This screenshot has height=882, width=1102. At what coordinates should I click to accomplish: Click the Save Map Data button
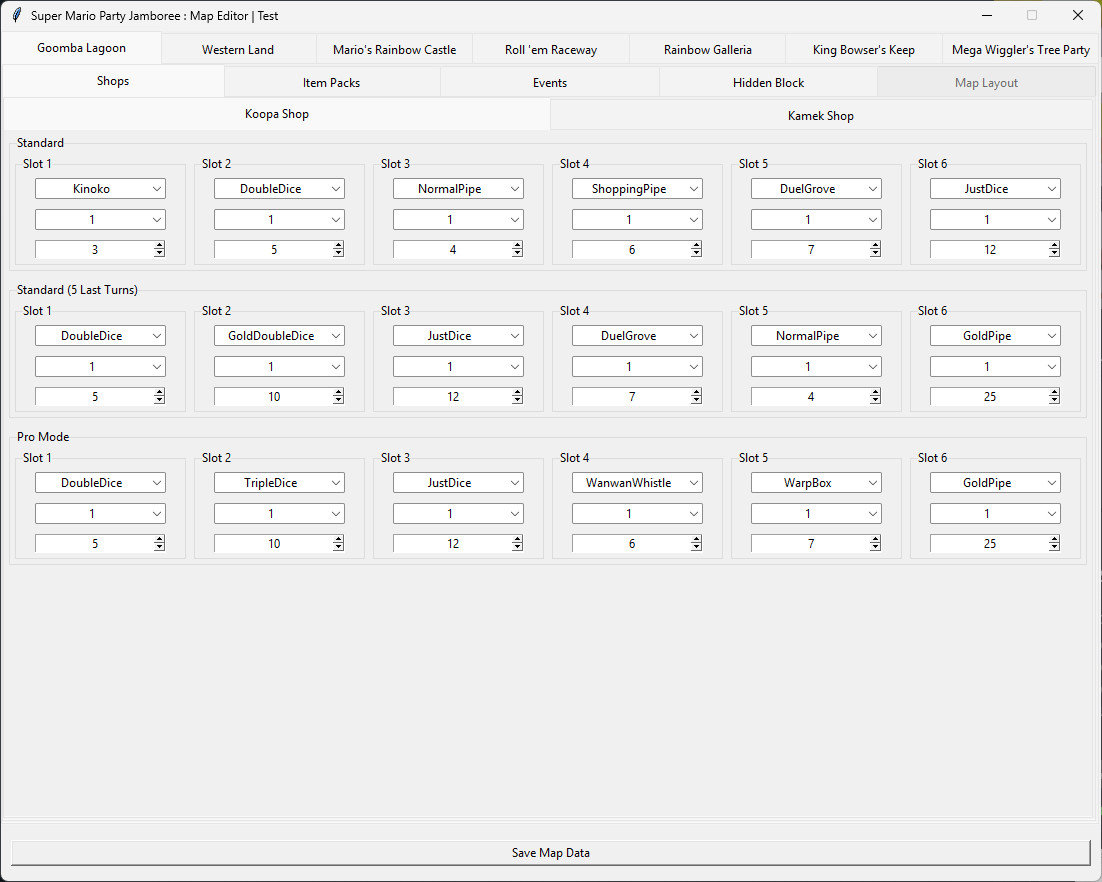[550, 852]
